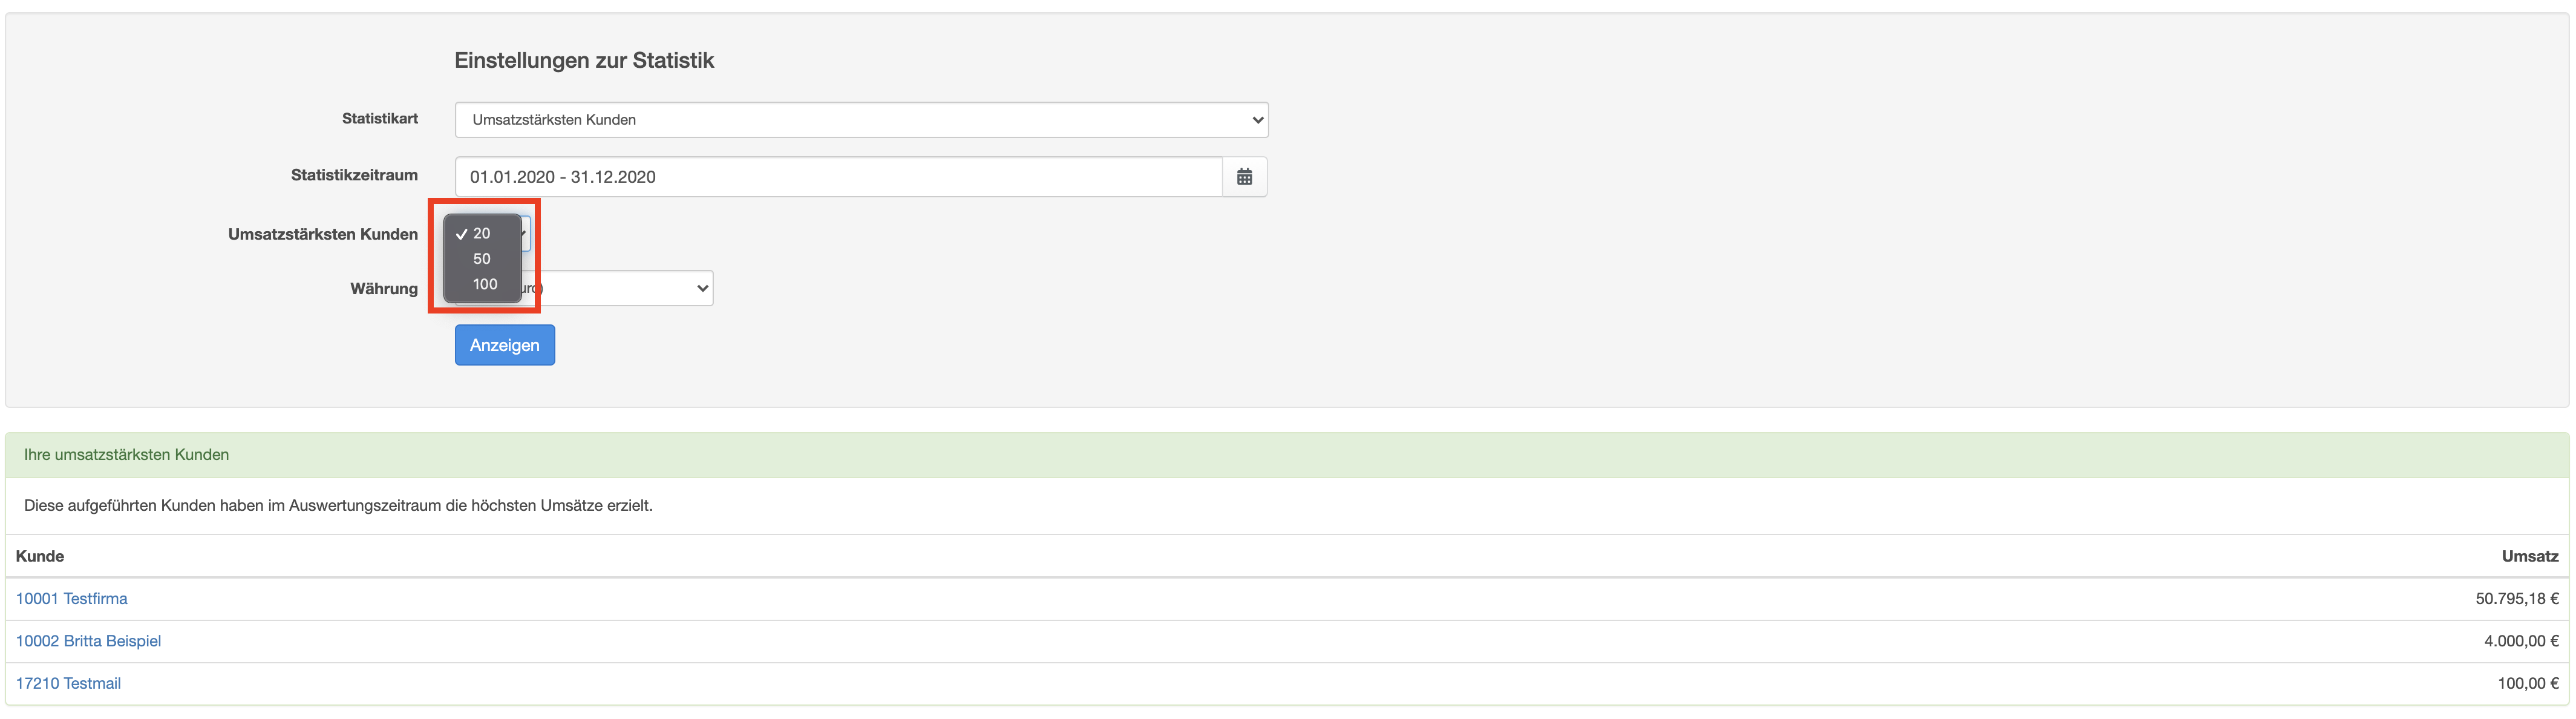Open customer link 10001 Testfirma

point(72,599)
